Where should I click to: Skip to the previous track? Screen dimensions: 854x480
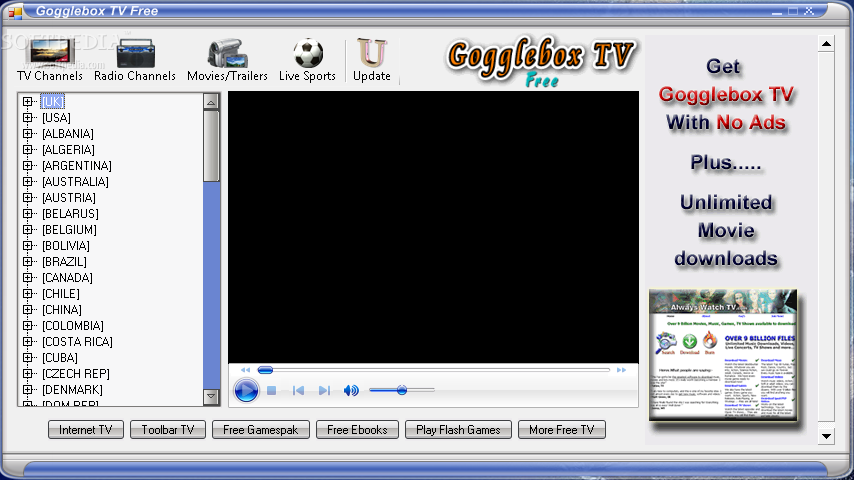(x=298, y=390)
